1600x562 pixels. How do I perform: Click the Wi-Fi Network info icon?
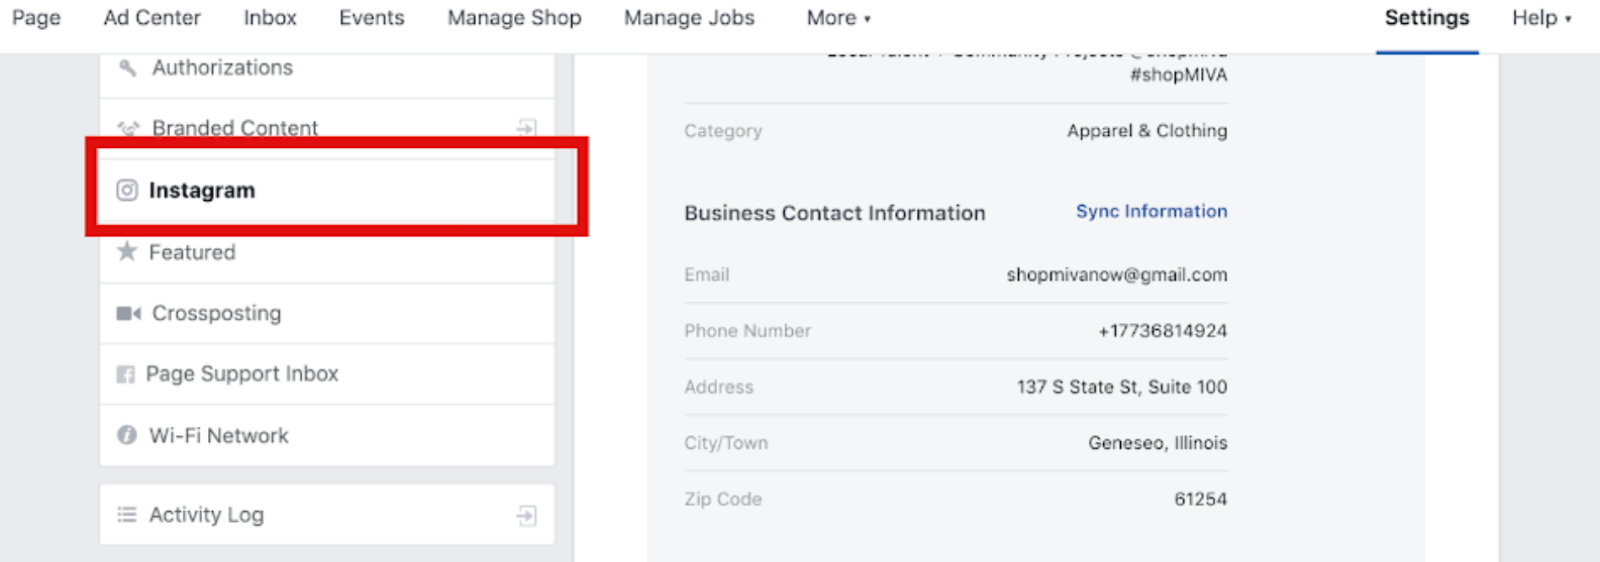pos(127,435)
